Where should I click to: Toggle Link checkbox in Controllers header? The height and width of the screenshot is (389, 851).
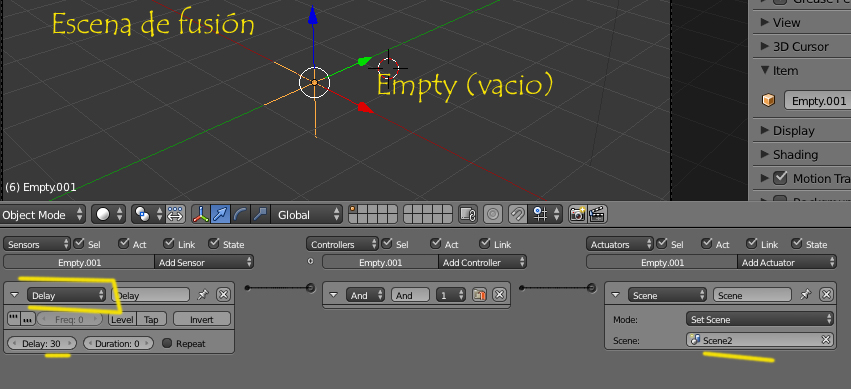click(x=485, y=243)
